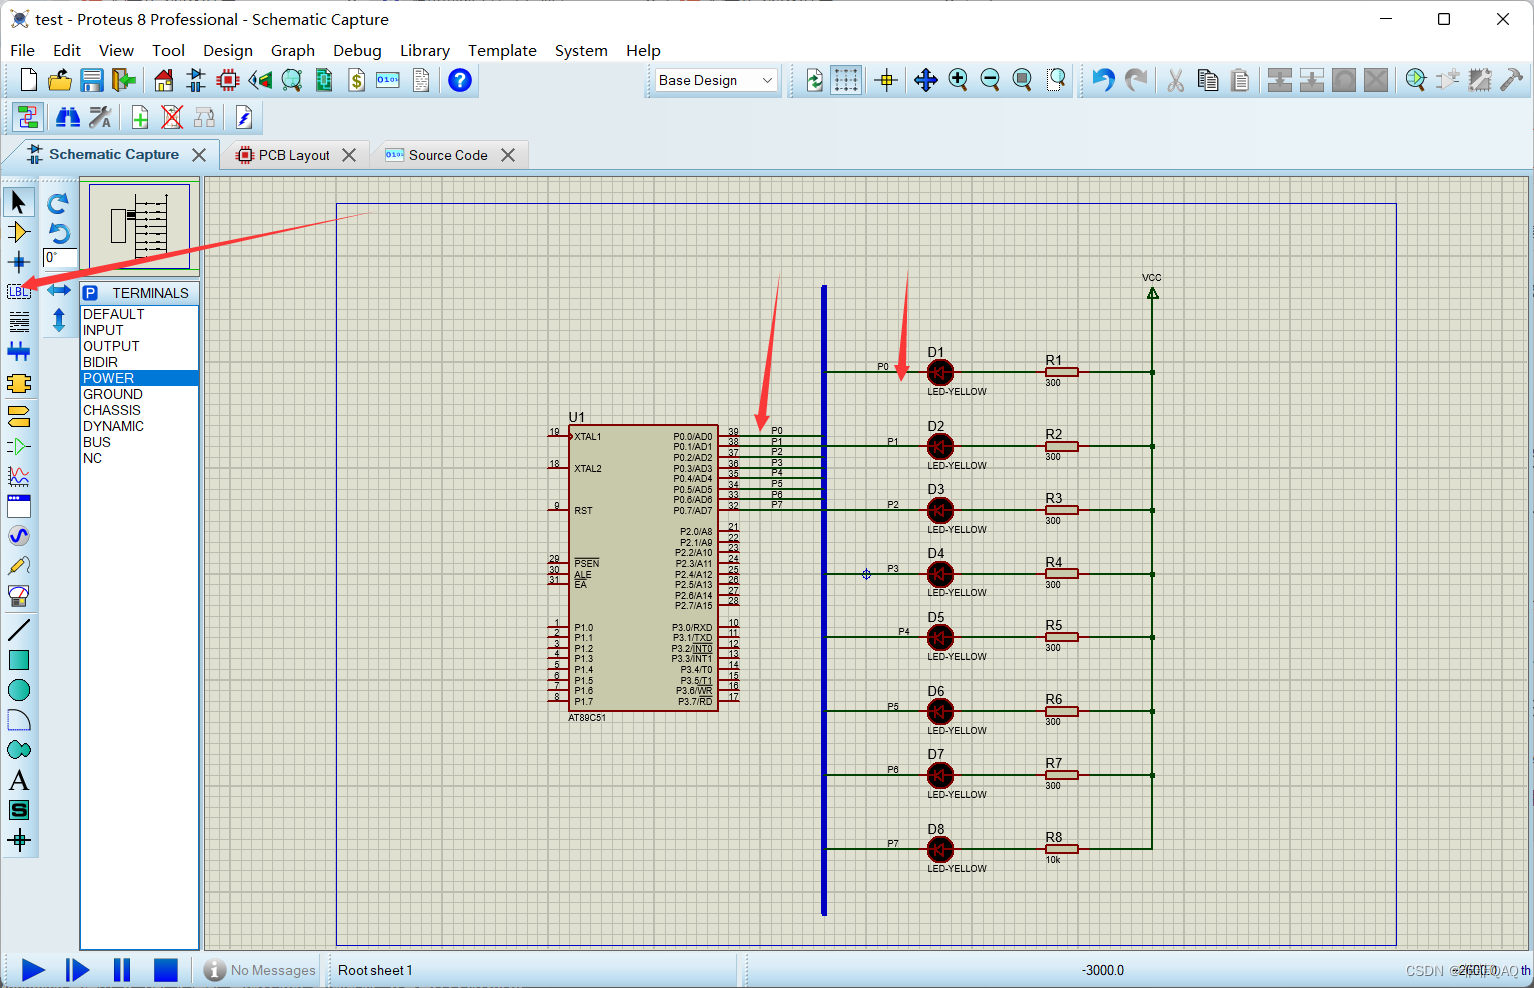Start the simulation with Play button

coord(33,970)
